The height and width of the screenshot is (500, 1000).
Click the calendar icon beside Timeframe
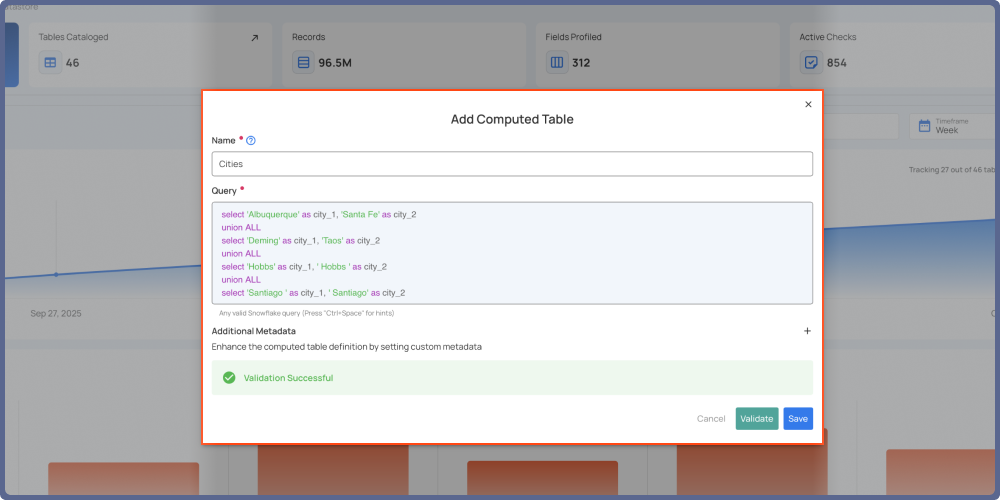(925, 126)
